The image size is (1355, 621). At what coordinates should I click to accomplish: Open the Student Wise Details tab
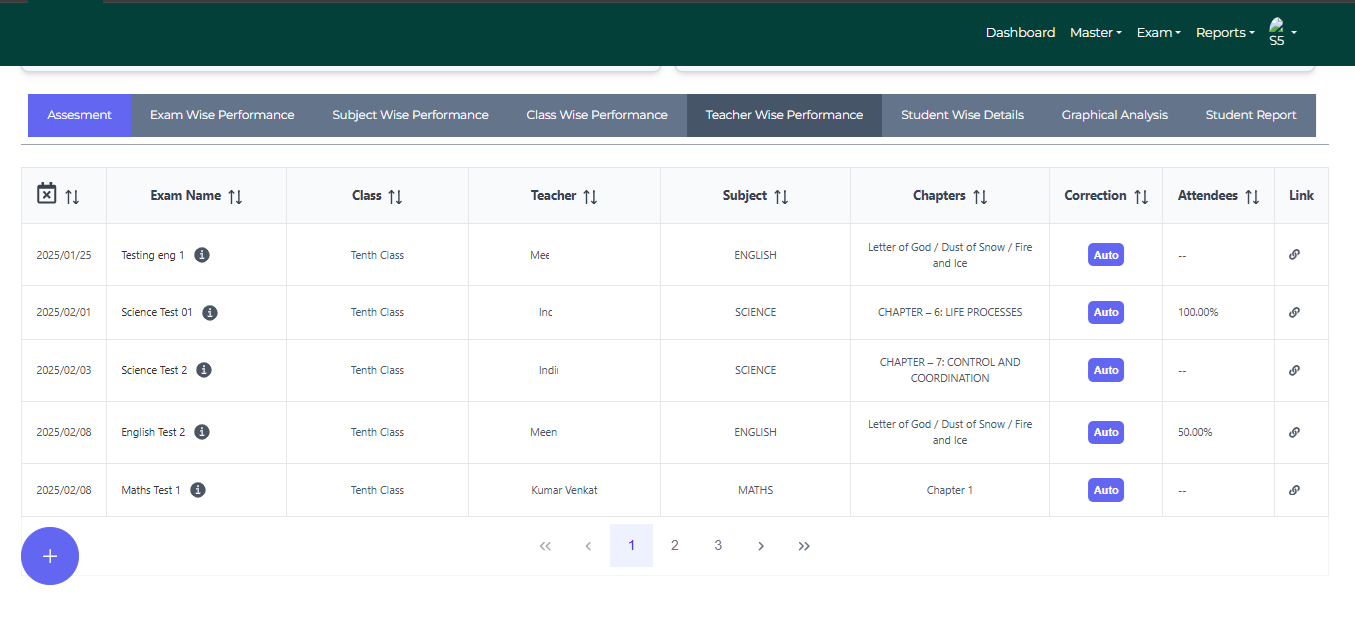tap(962, 115)
